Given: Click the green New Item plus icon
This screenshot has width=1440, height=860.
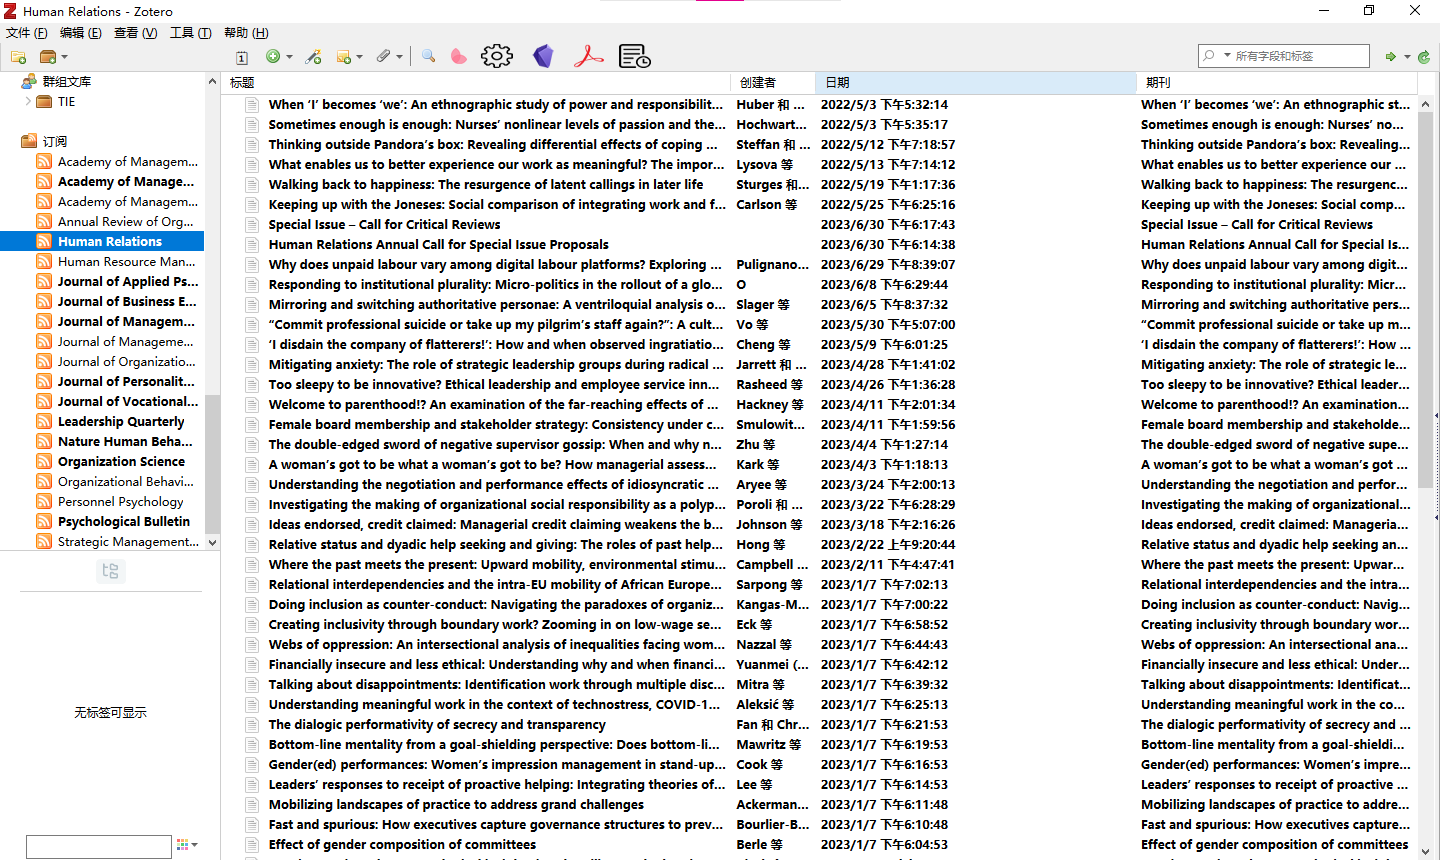Looking at the screenshot, I should pos(273,57).
